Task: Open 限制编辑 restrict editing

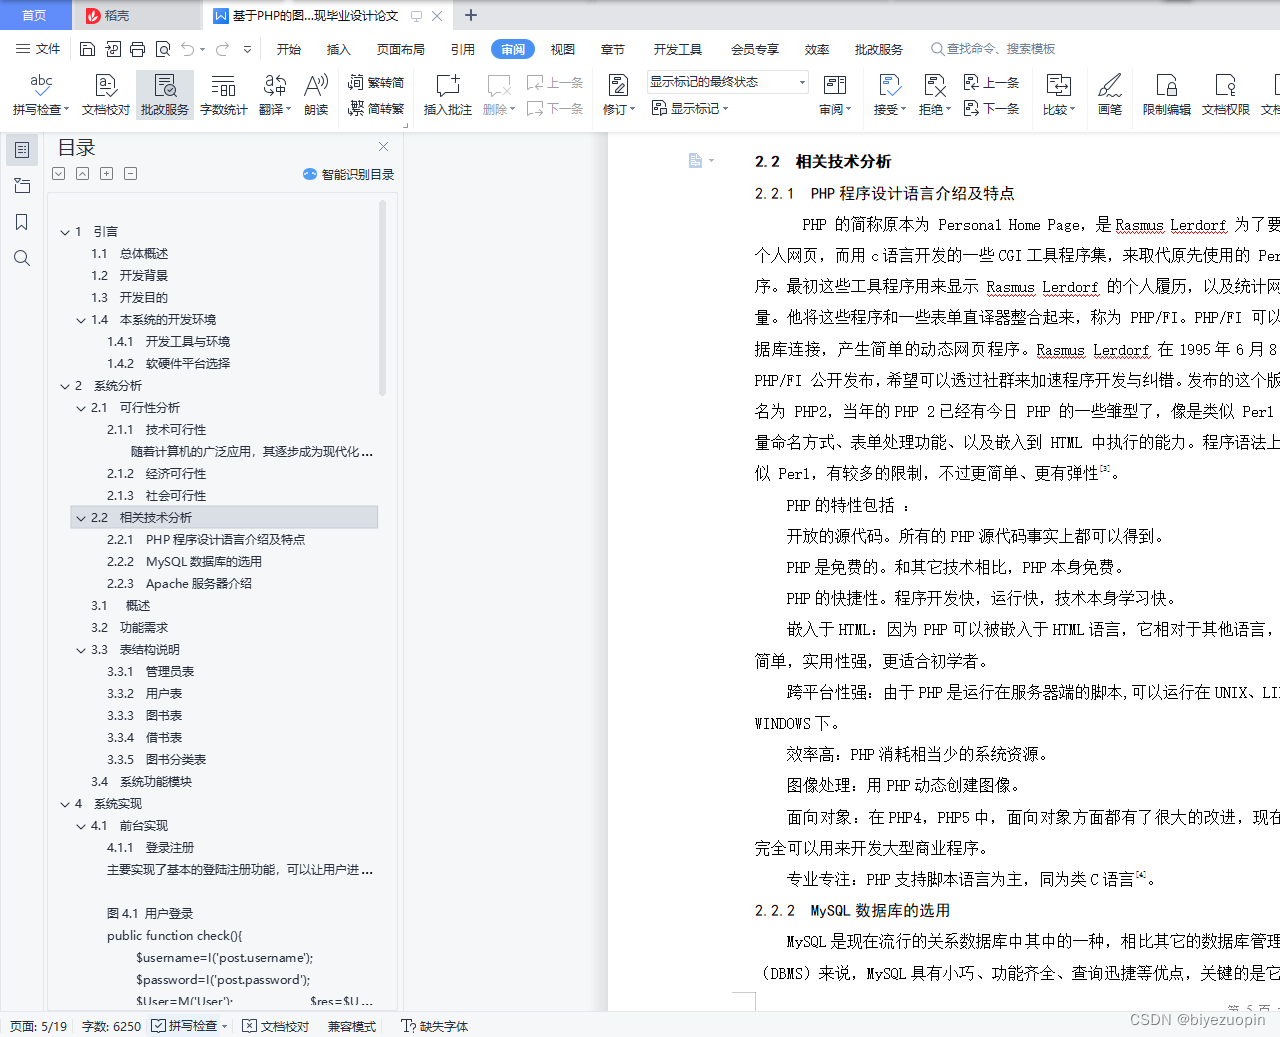Action: [x=1167, y=95]
